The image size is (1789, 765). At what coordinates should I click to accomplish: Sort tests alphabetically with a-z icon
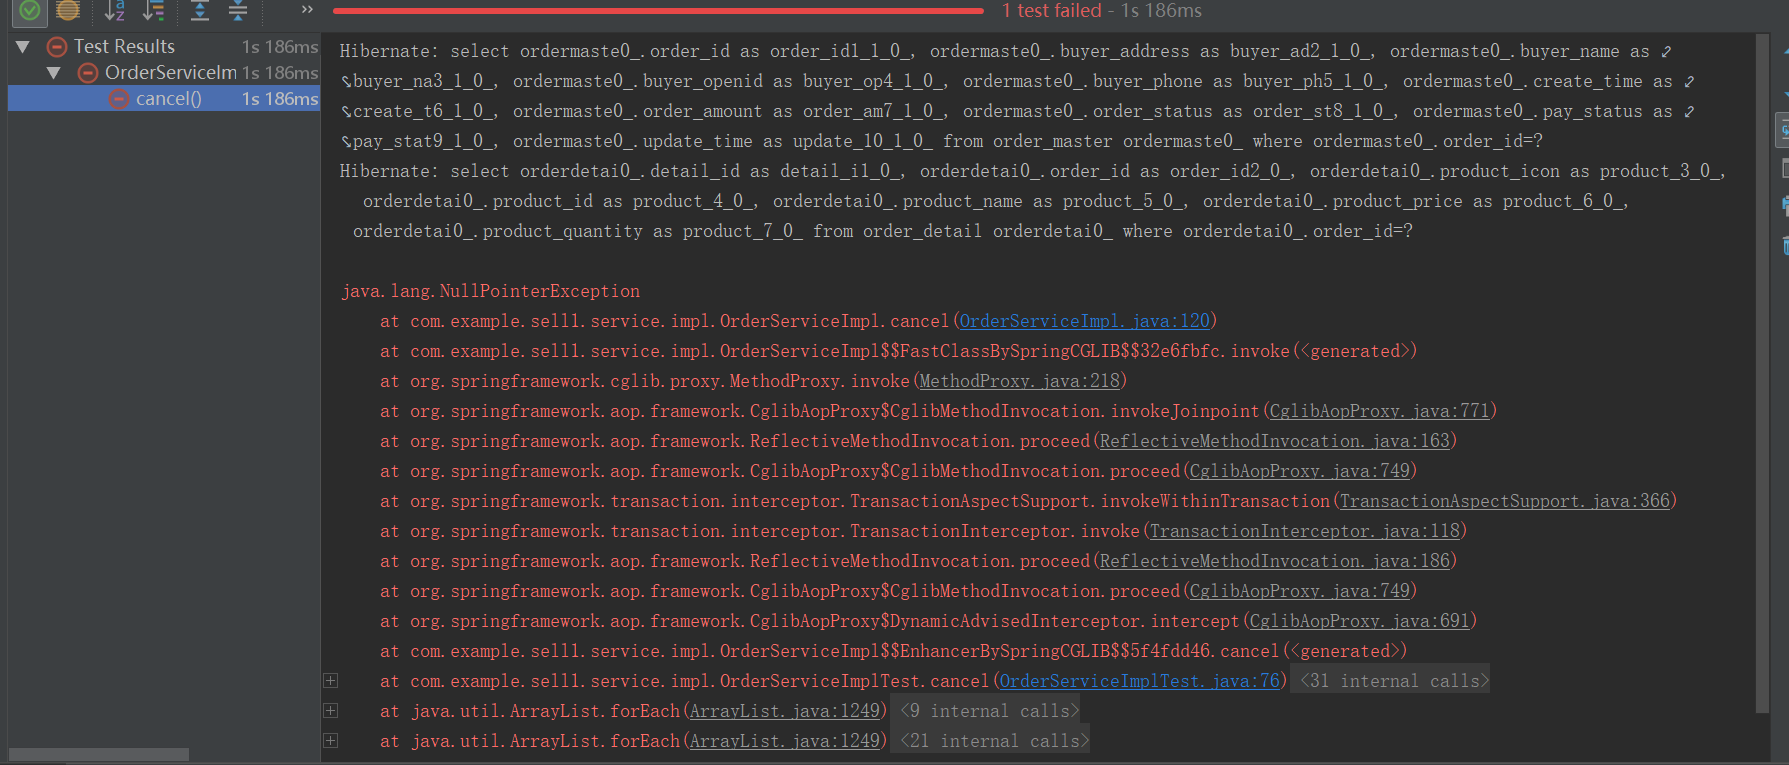(x=115, y=10)
